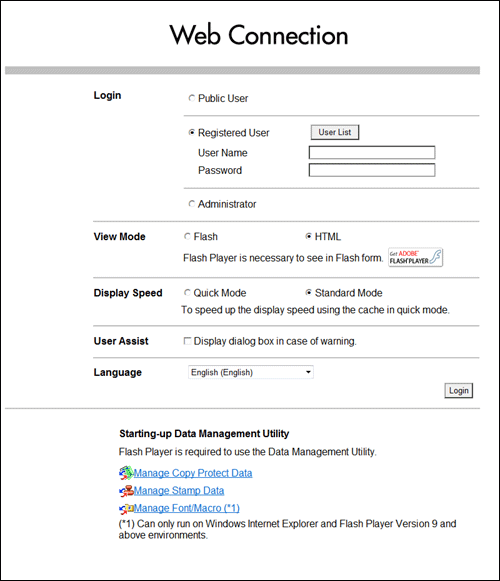The width and height of the screenshot is (500, 581).
Task: Focus the Password input field
Action: [x=372, y=170]
